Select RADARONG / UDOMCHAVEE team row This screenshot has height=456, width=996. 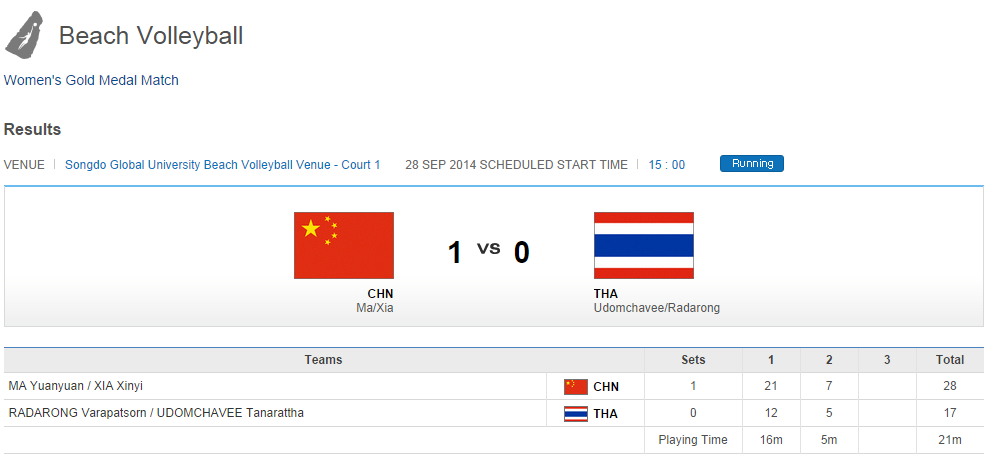(156, 413)
